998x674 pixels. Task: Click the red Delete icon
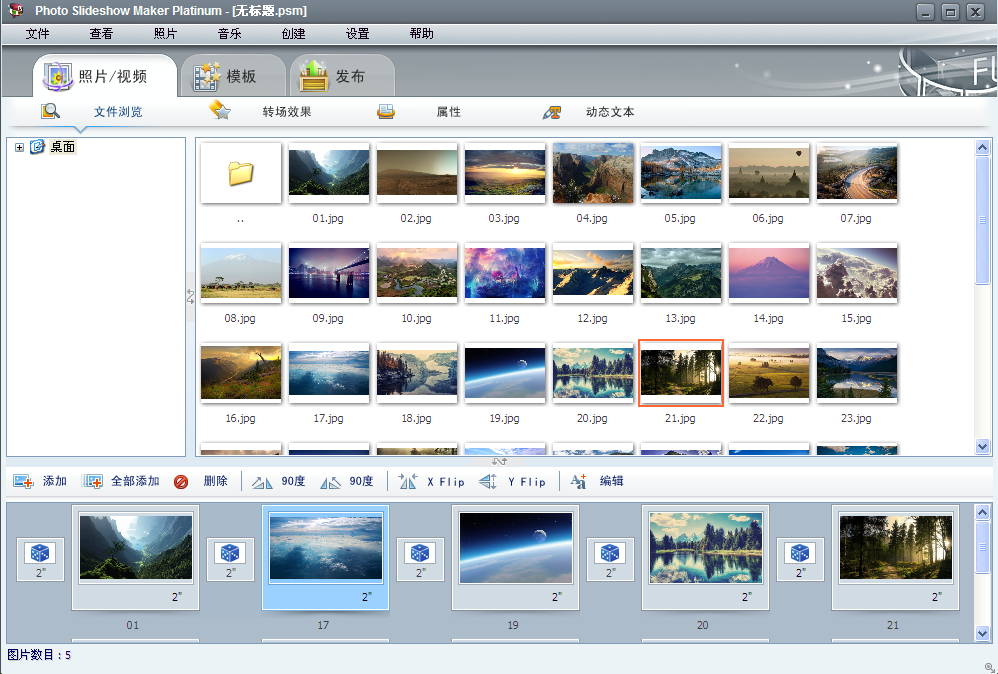click(181, 482)
